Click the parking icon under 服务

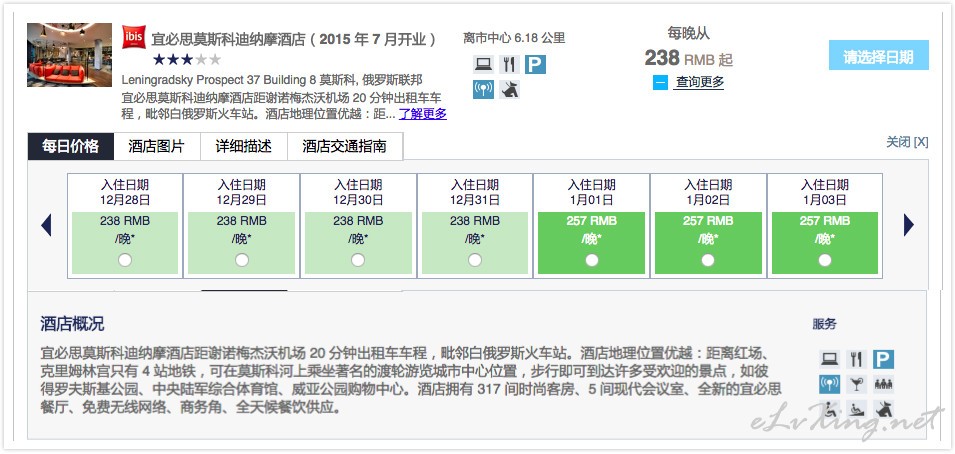[883, 360]
